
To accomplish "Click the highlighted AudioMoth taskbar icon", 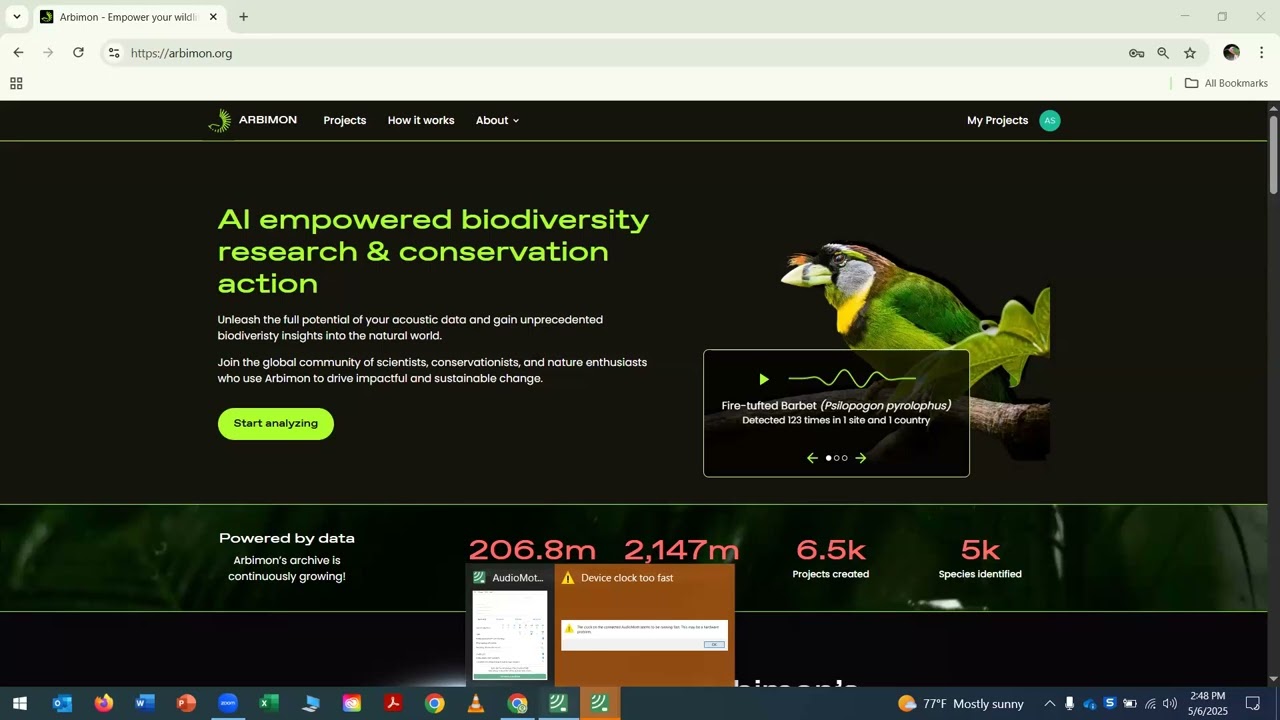I will [x=600, y=703].
